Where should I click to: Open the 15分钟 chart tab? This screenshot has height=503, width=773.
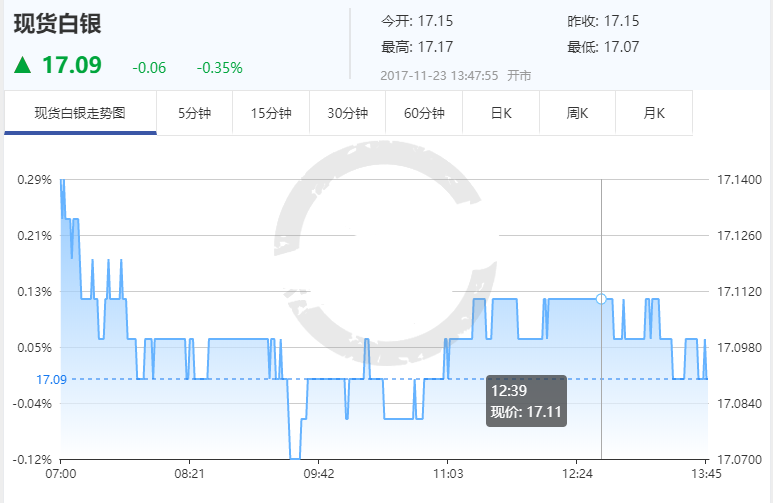[x=271, y=113]
